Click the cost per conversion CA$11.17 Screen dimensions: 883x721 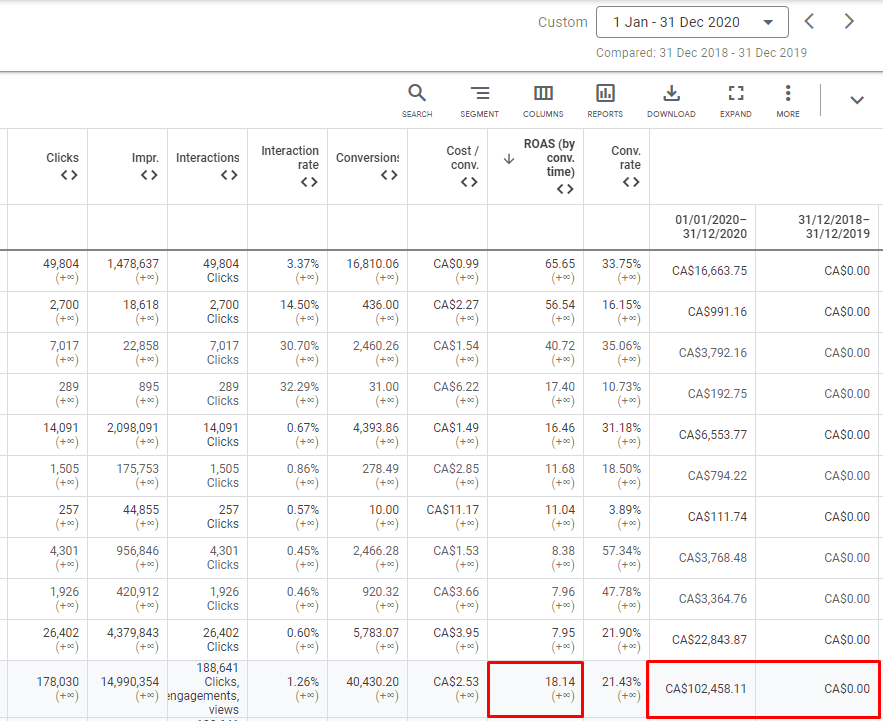[453, 510]
